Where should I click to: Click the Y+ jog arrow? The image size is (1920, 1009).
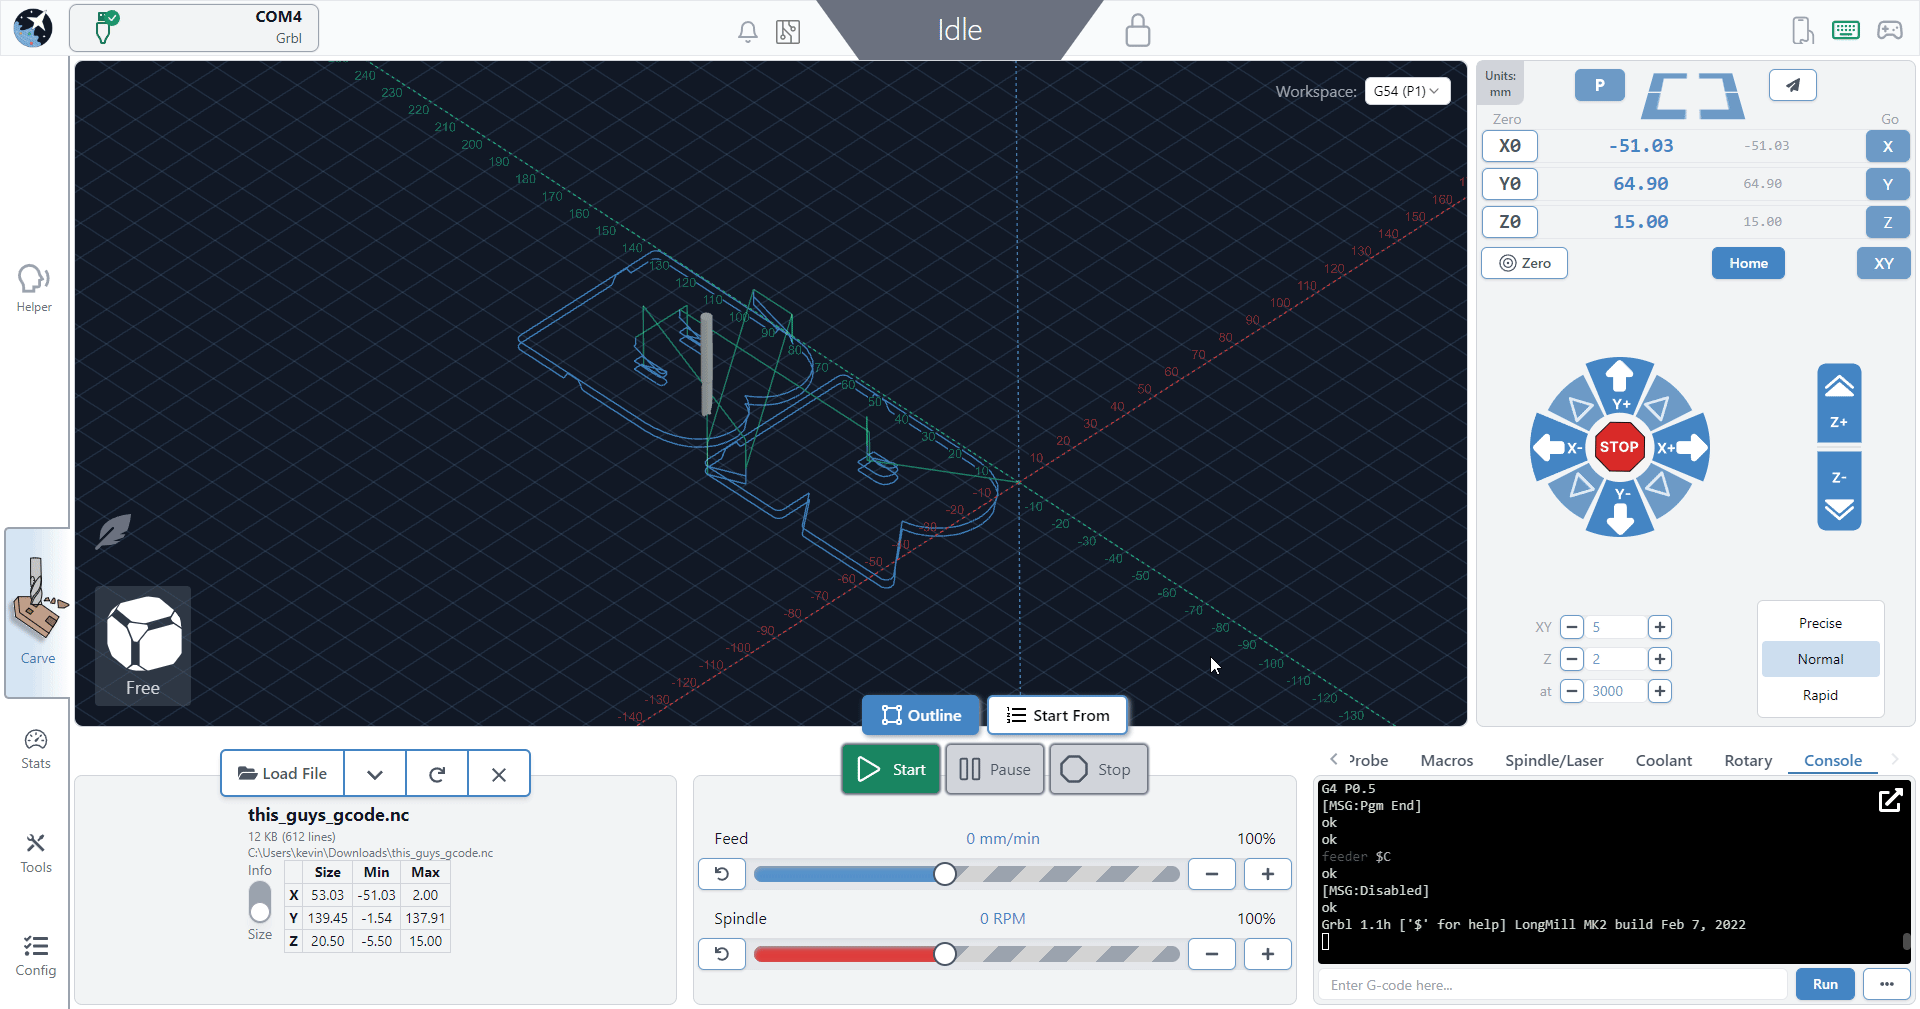pos(1620,385)
